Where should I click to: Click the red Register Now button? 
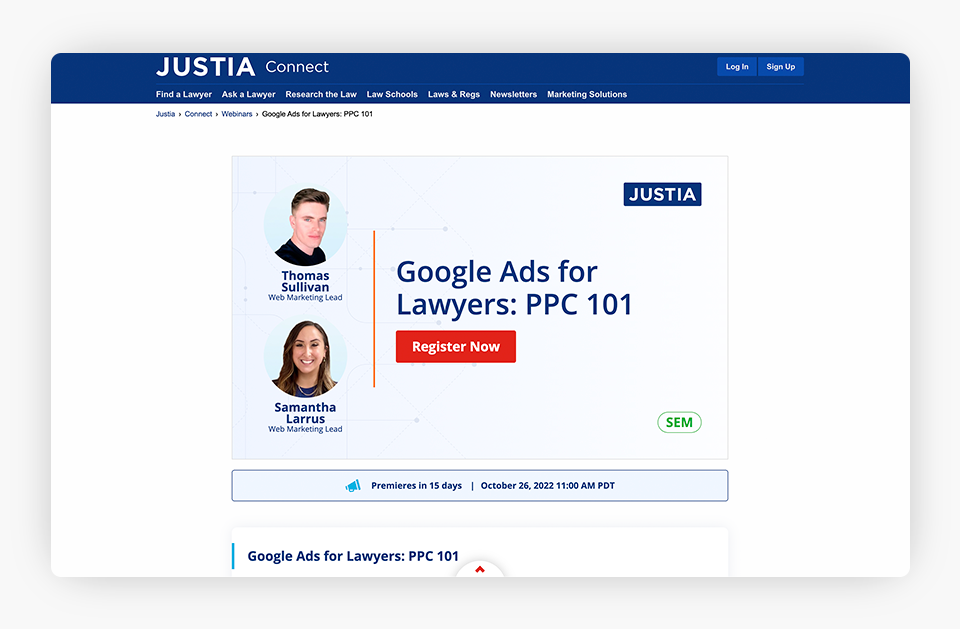click(455, 346)
